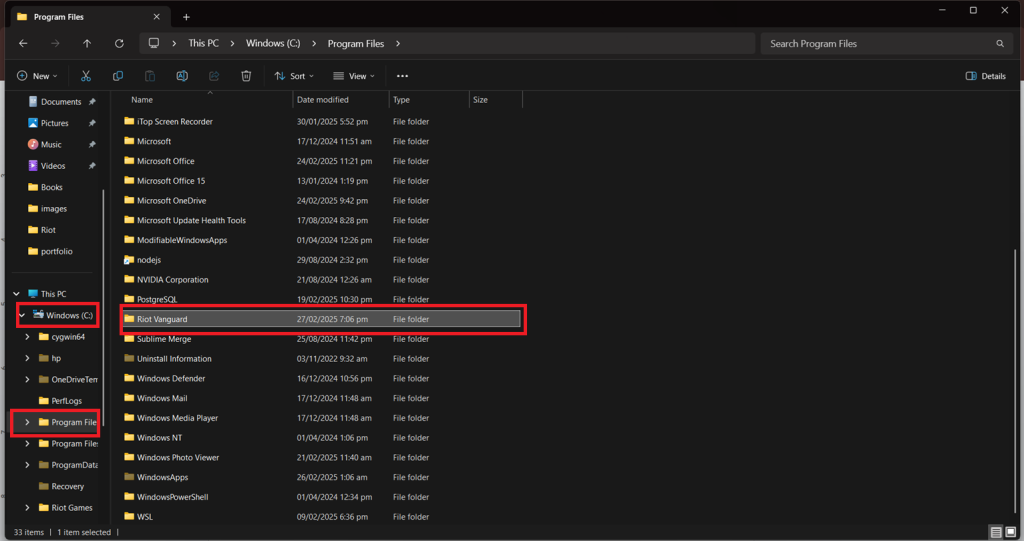Select Pictures in the quick access pane

[55, 123]
